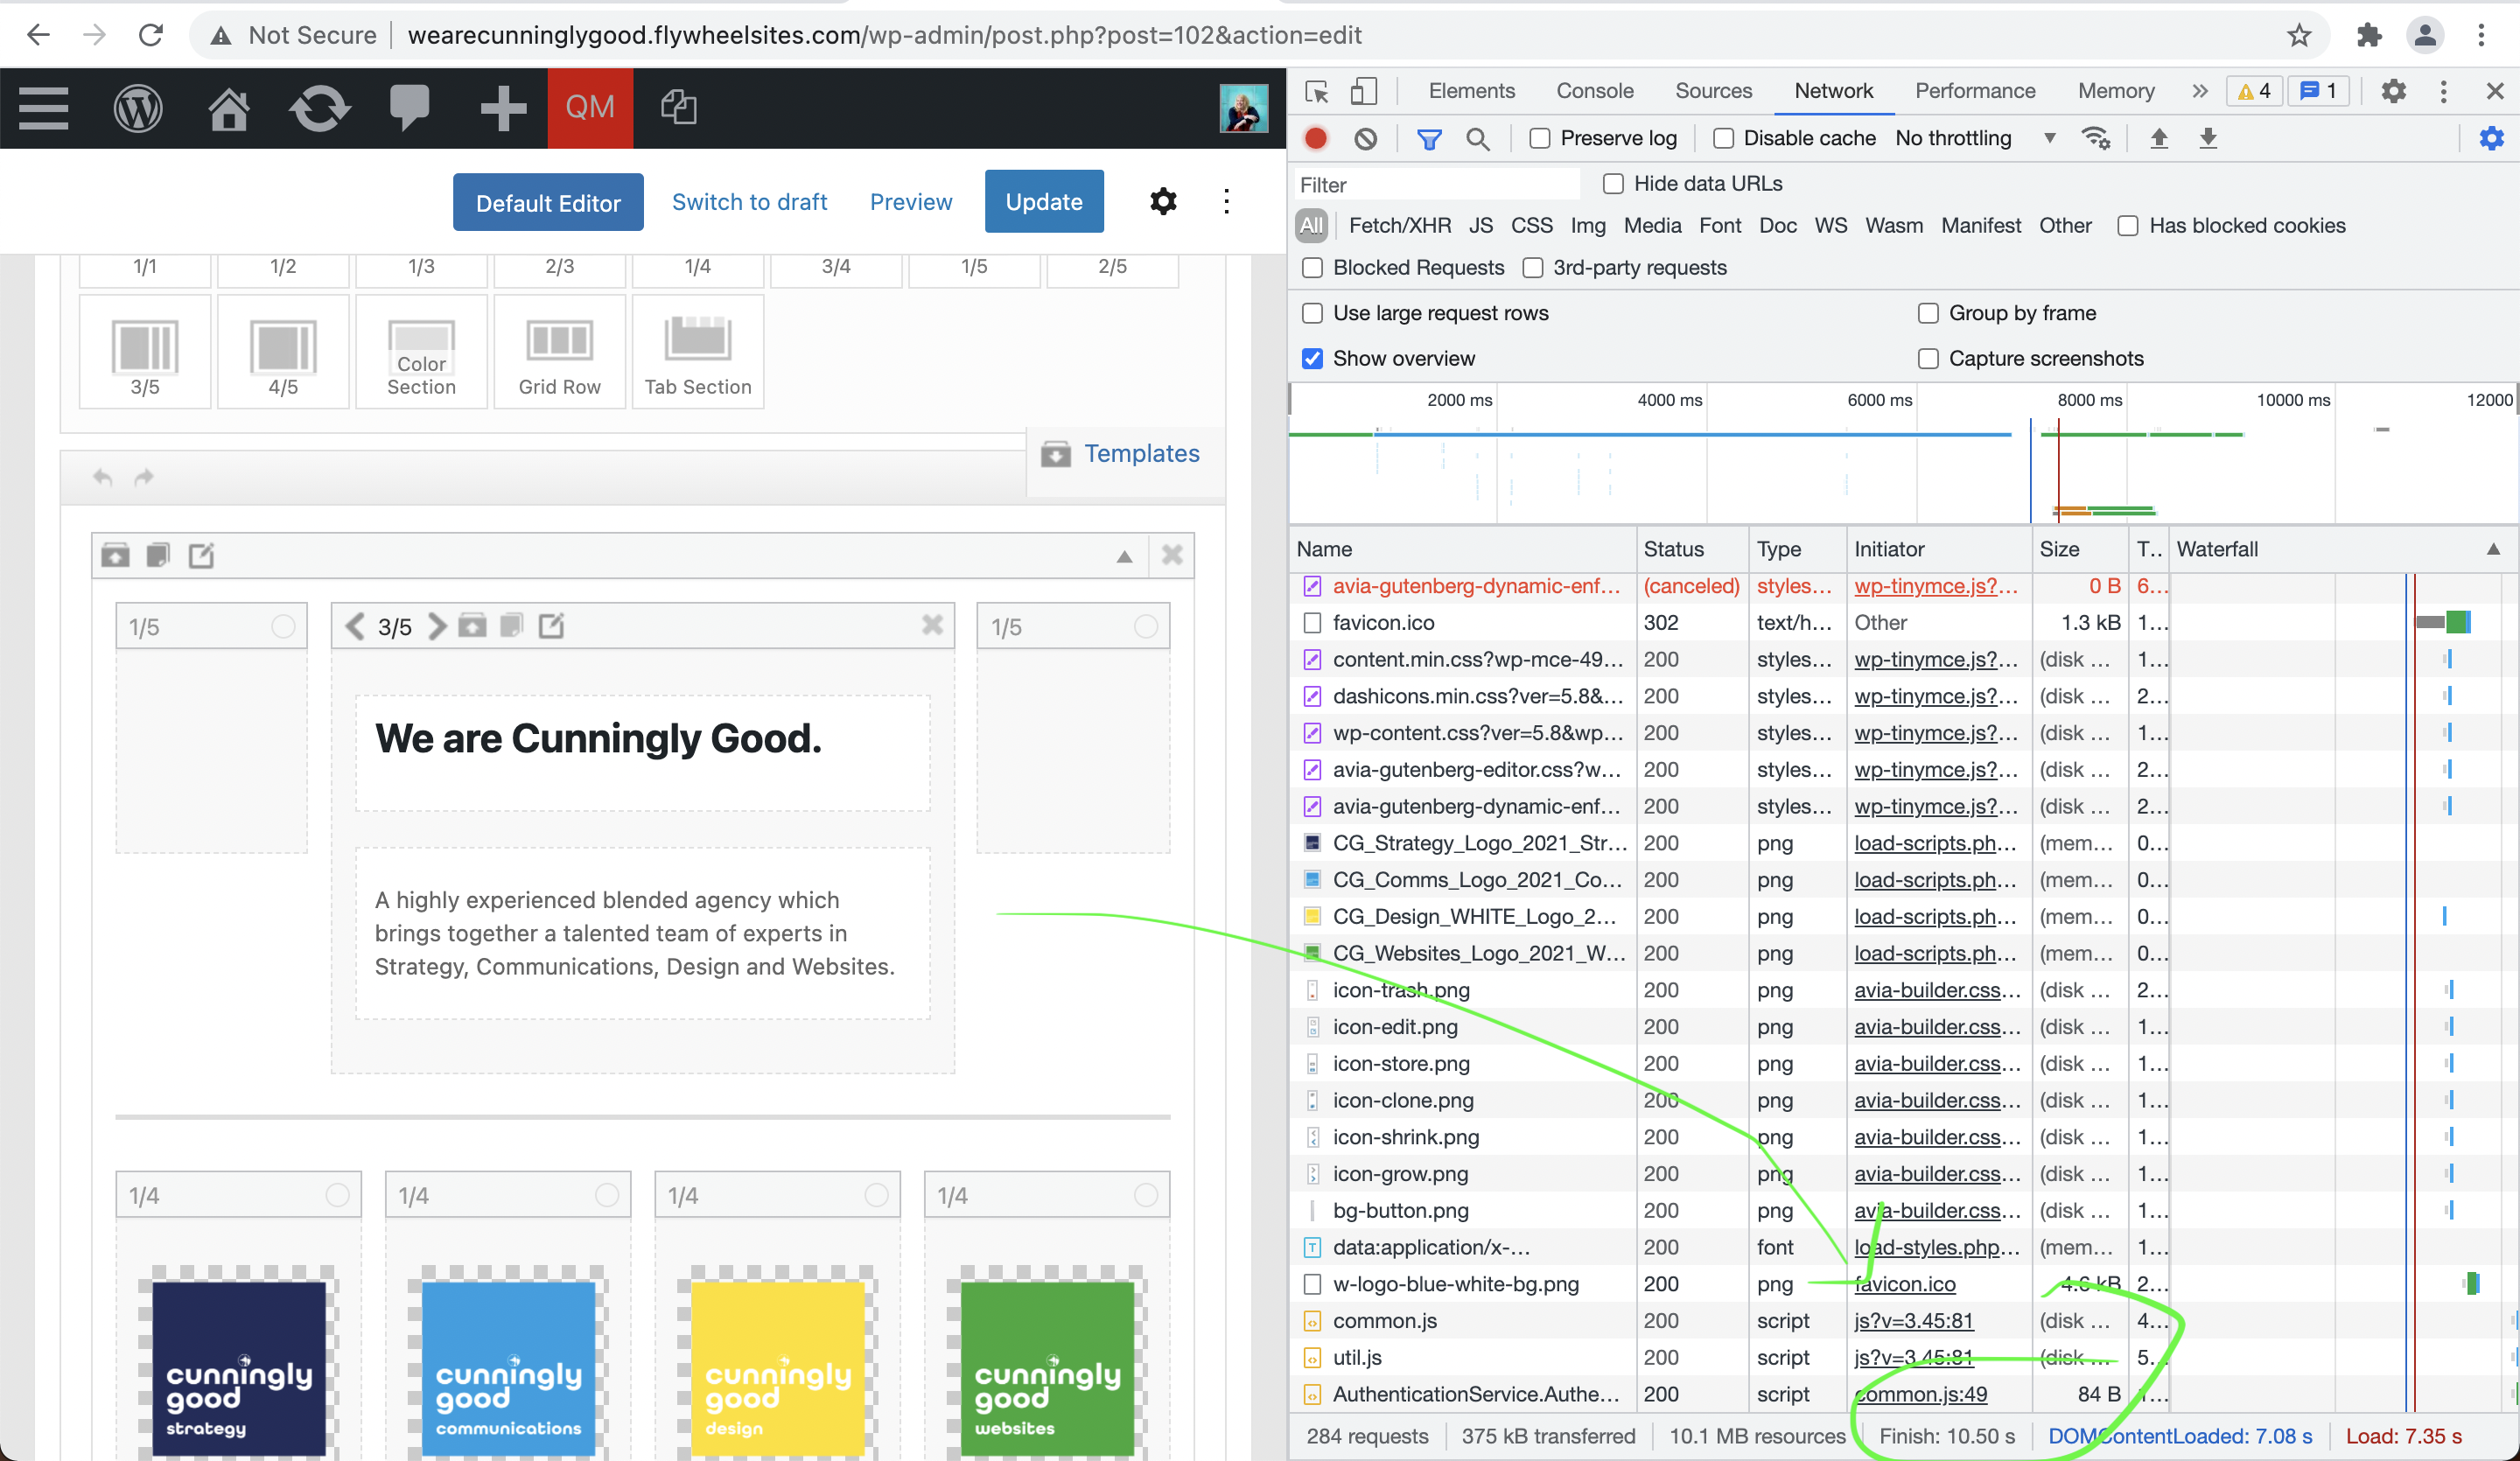The width and height of the screenshot is (2520, 1461).
Task: Switch to Memory tab
Action: [x=2115, y=91]
